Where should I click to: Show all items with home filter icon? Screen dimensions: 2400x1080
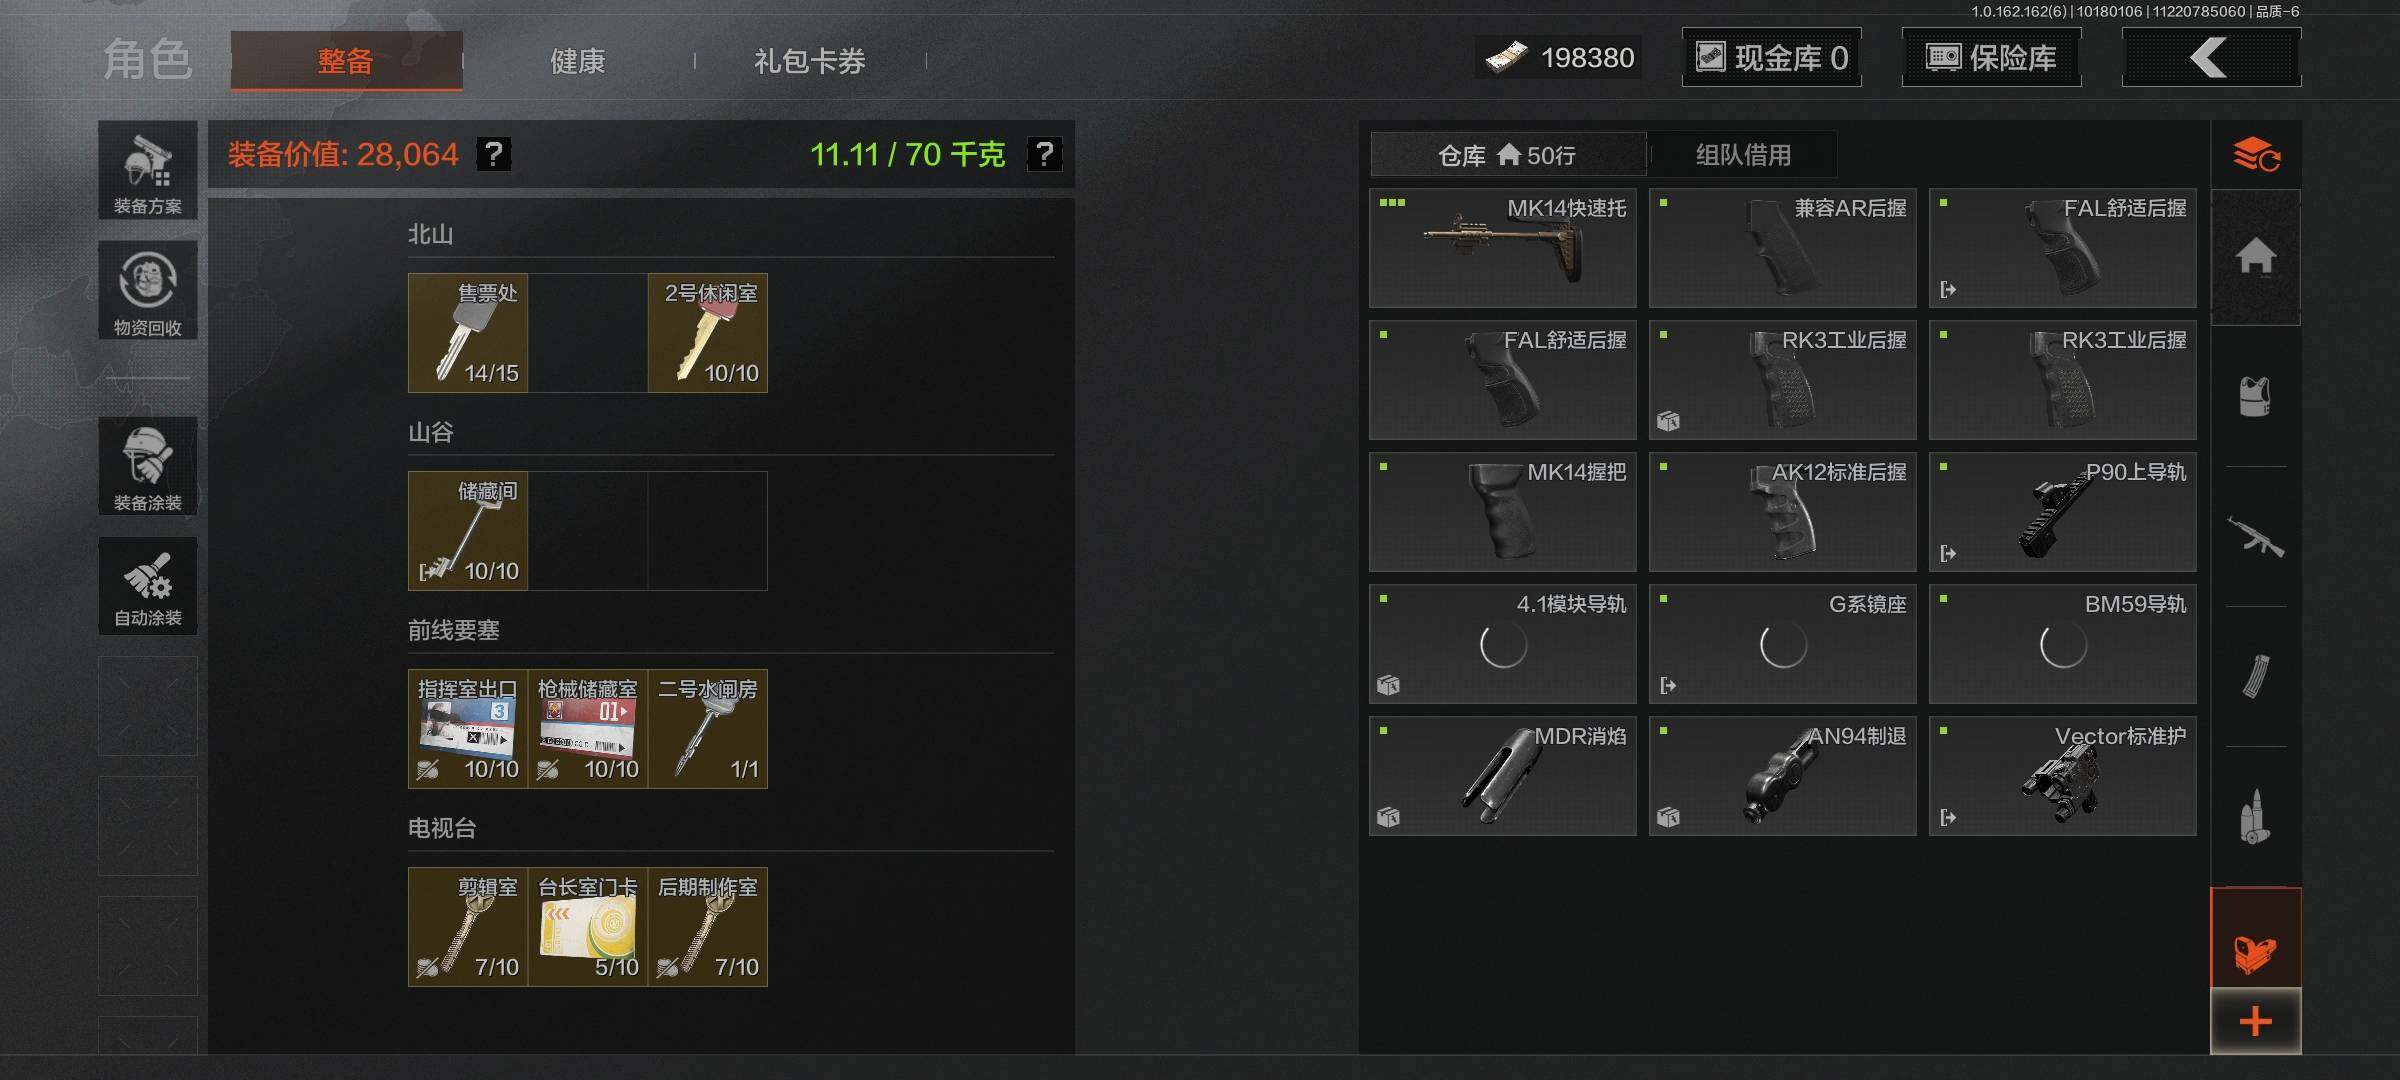(2256, 257)
